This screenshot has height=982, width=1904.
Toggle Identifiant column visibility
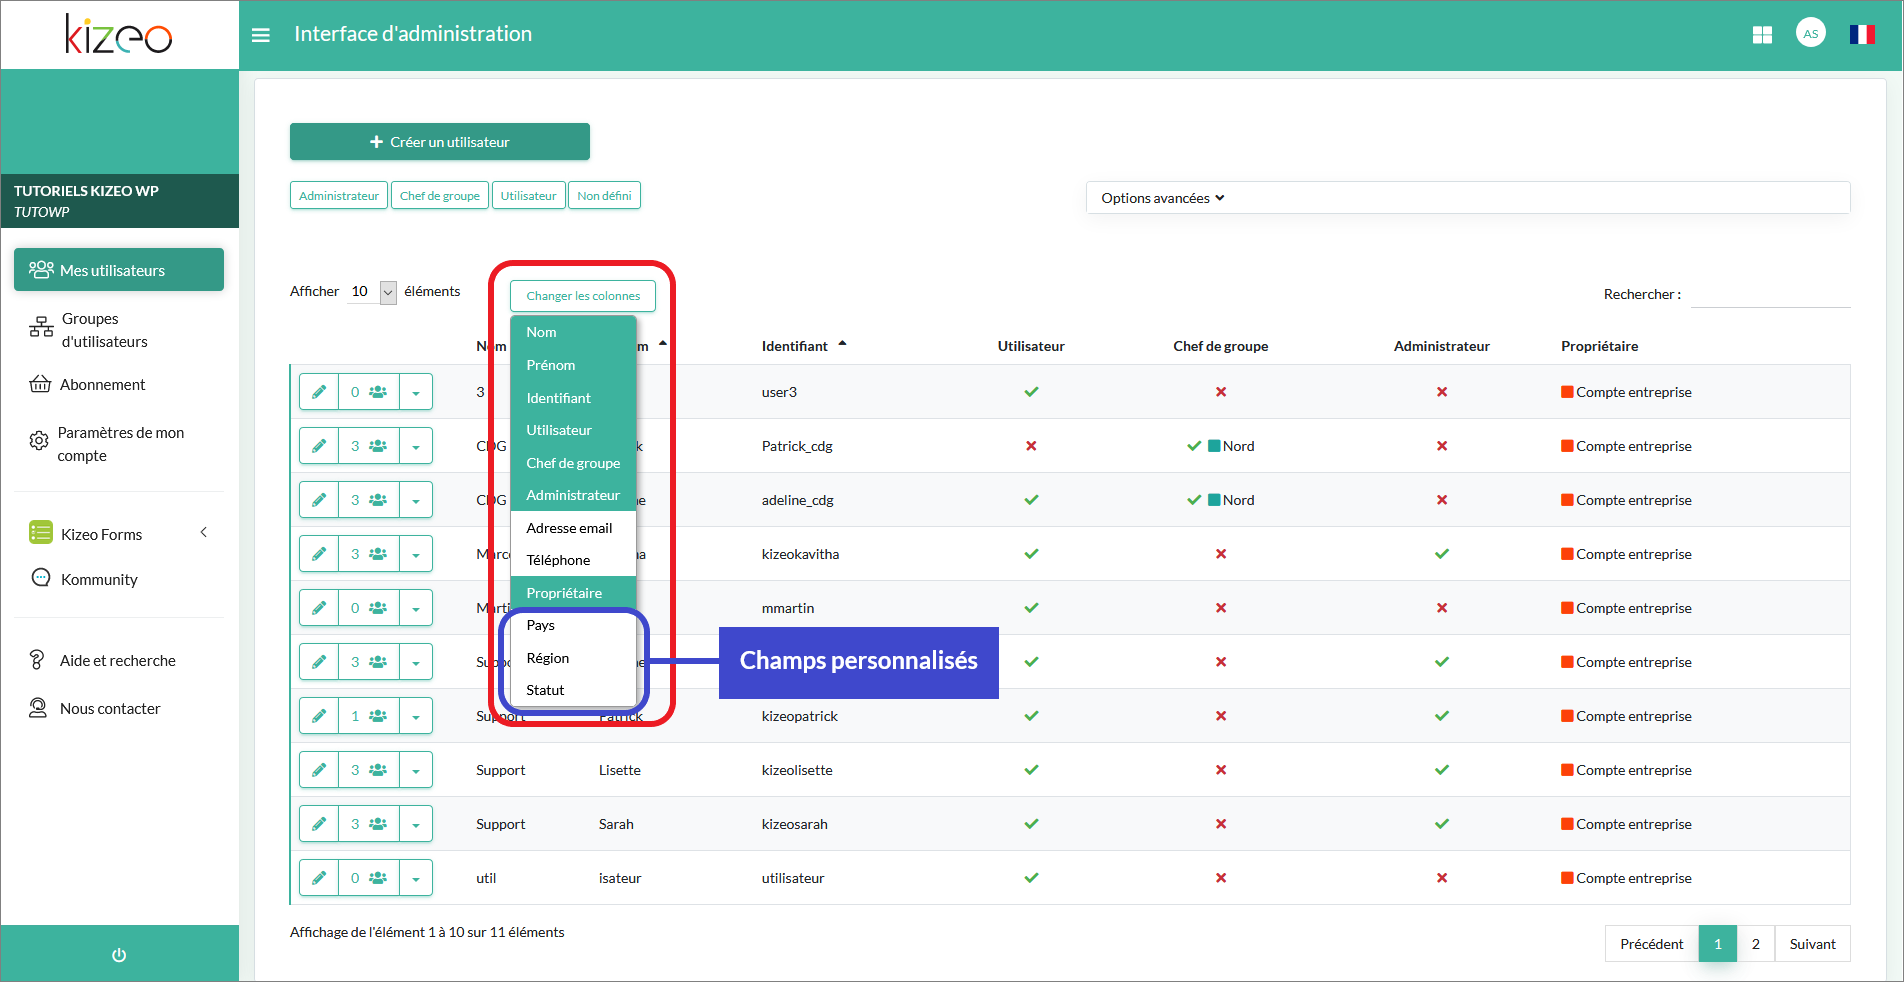click(573, 398)
